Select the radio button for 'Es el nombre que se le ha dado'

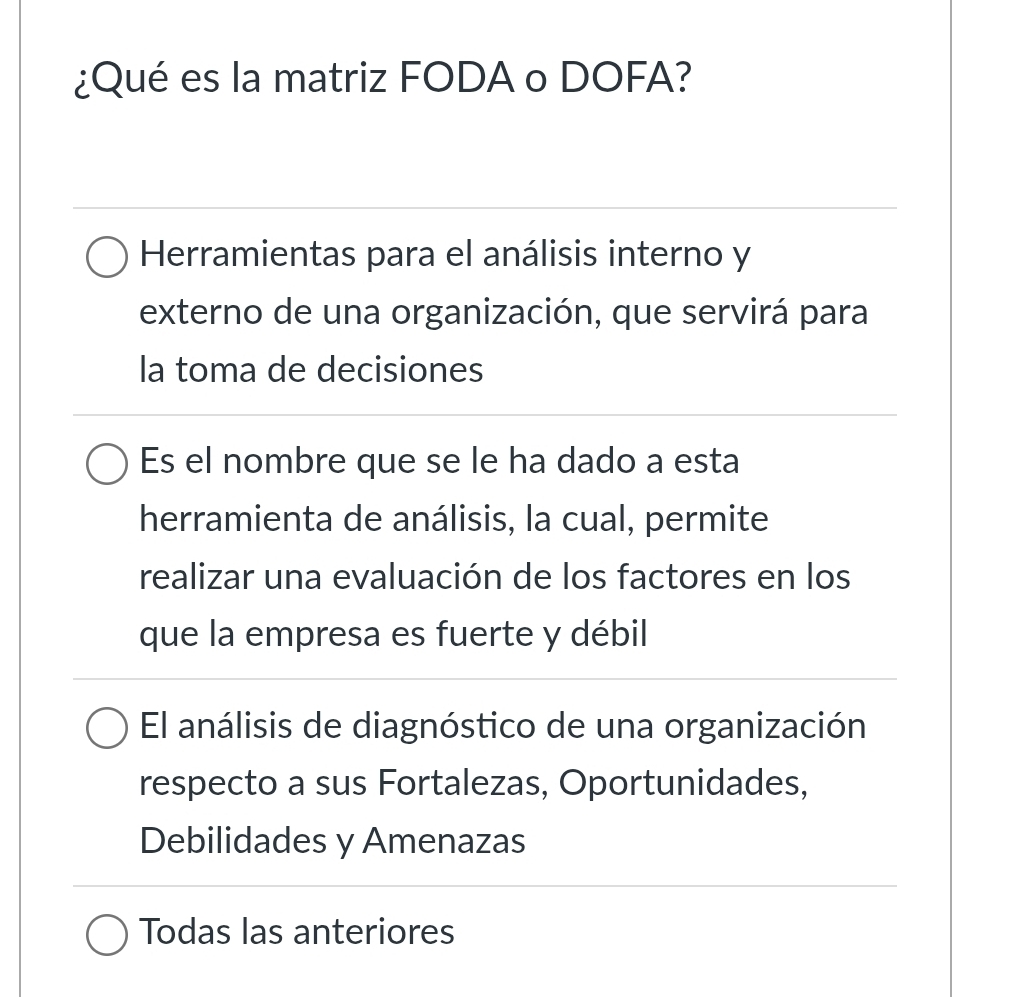106,464
